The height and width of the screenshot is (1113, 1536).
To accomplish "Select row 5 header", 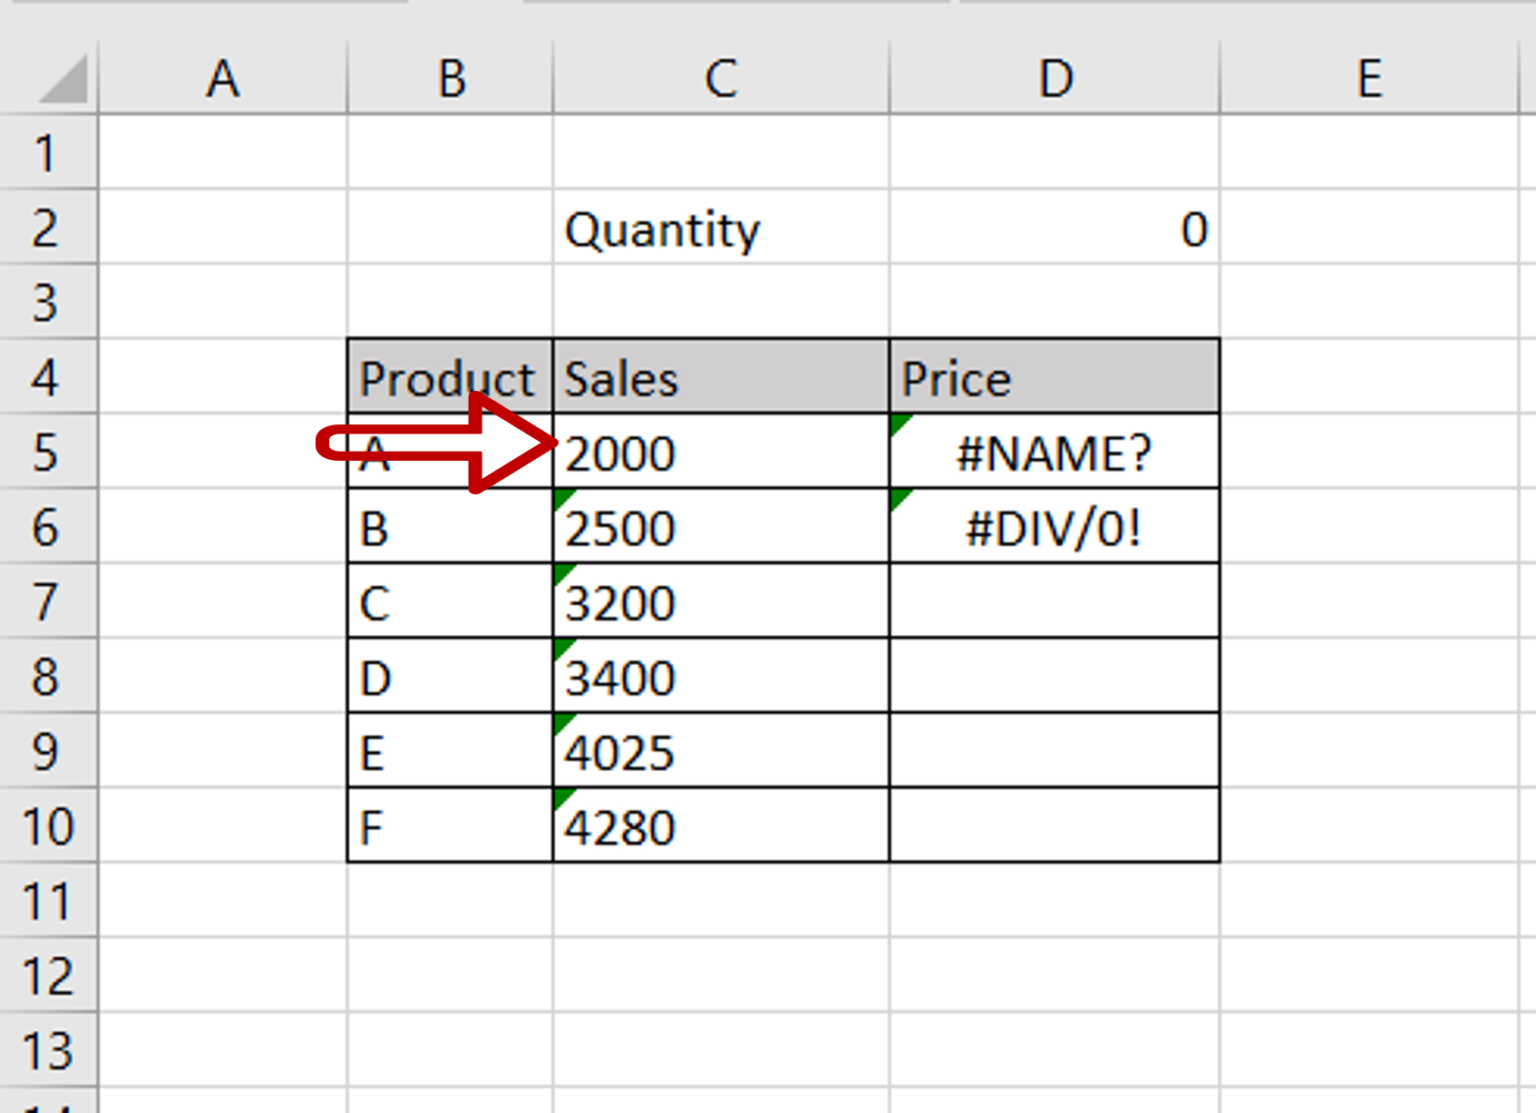I will point(48,452).
